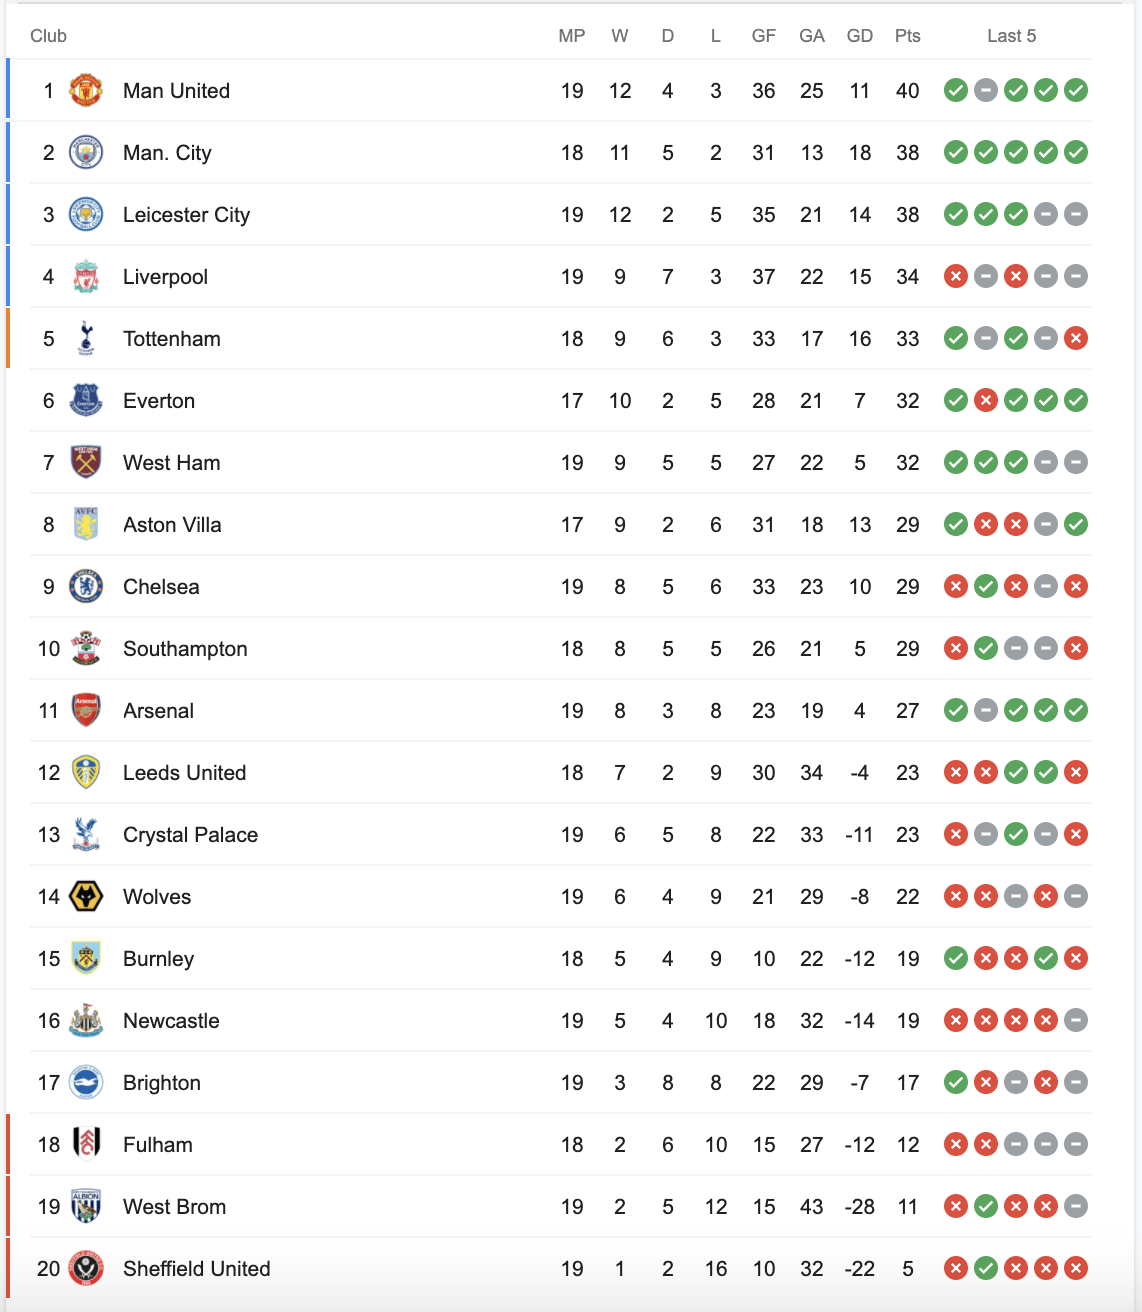Click the Chelsea club crest

pos(86,586)
